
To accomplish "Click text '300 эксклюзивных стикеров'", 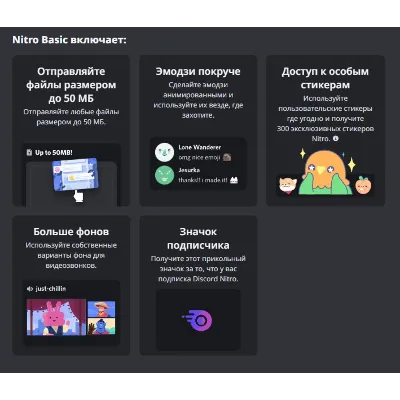I will [x=325, y=129].
